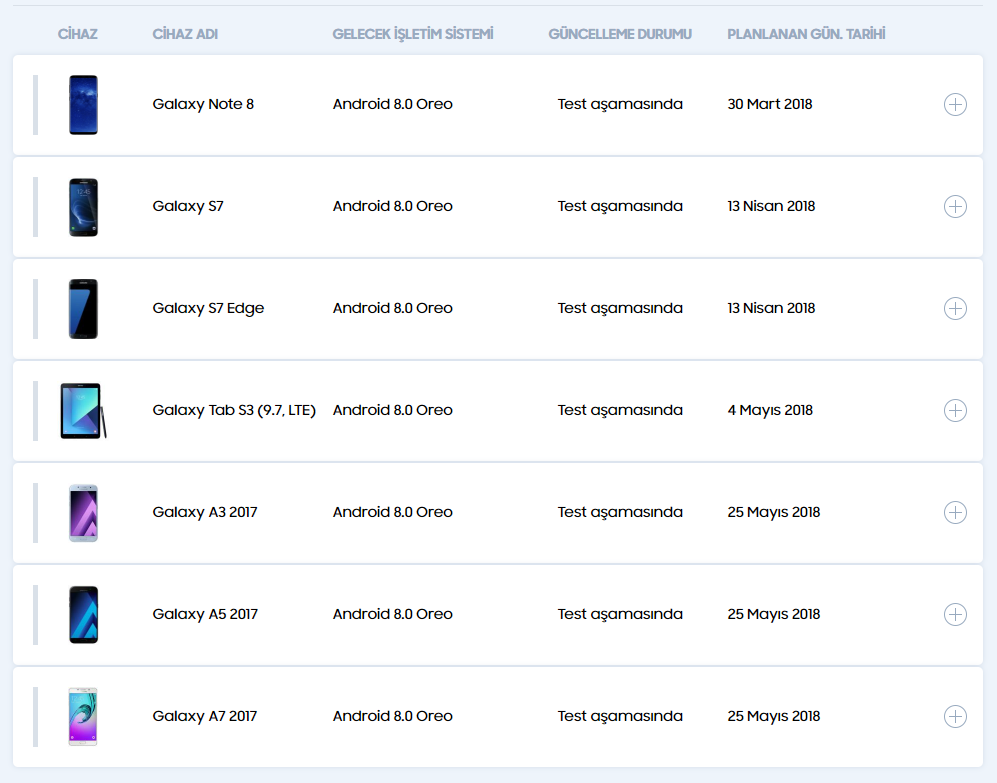This screenshot has width=997, height=783.
Task: Click the Galaxy A7 2017 device name
Action: [x=205, y=716]
